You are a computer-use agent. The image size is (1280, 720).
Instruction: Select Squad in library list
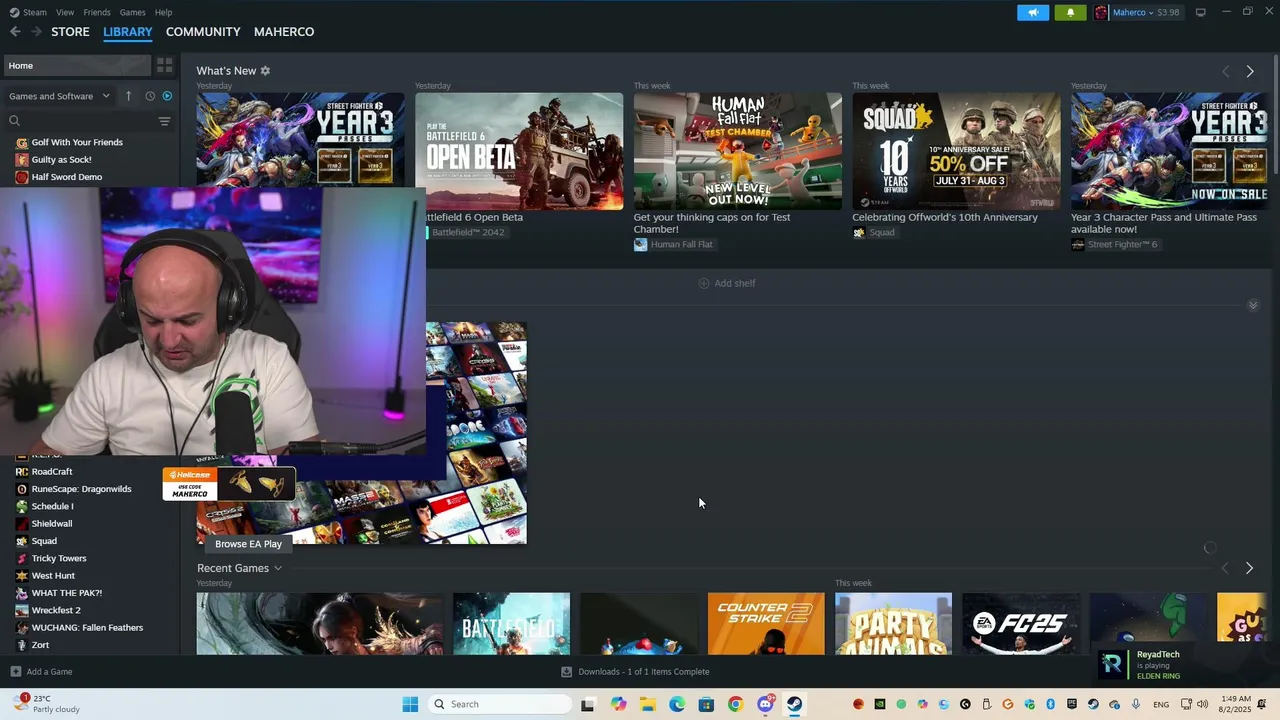coord(44,541)
